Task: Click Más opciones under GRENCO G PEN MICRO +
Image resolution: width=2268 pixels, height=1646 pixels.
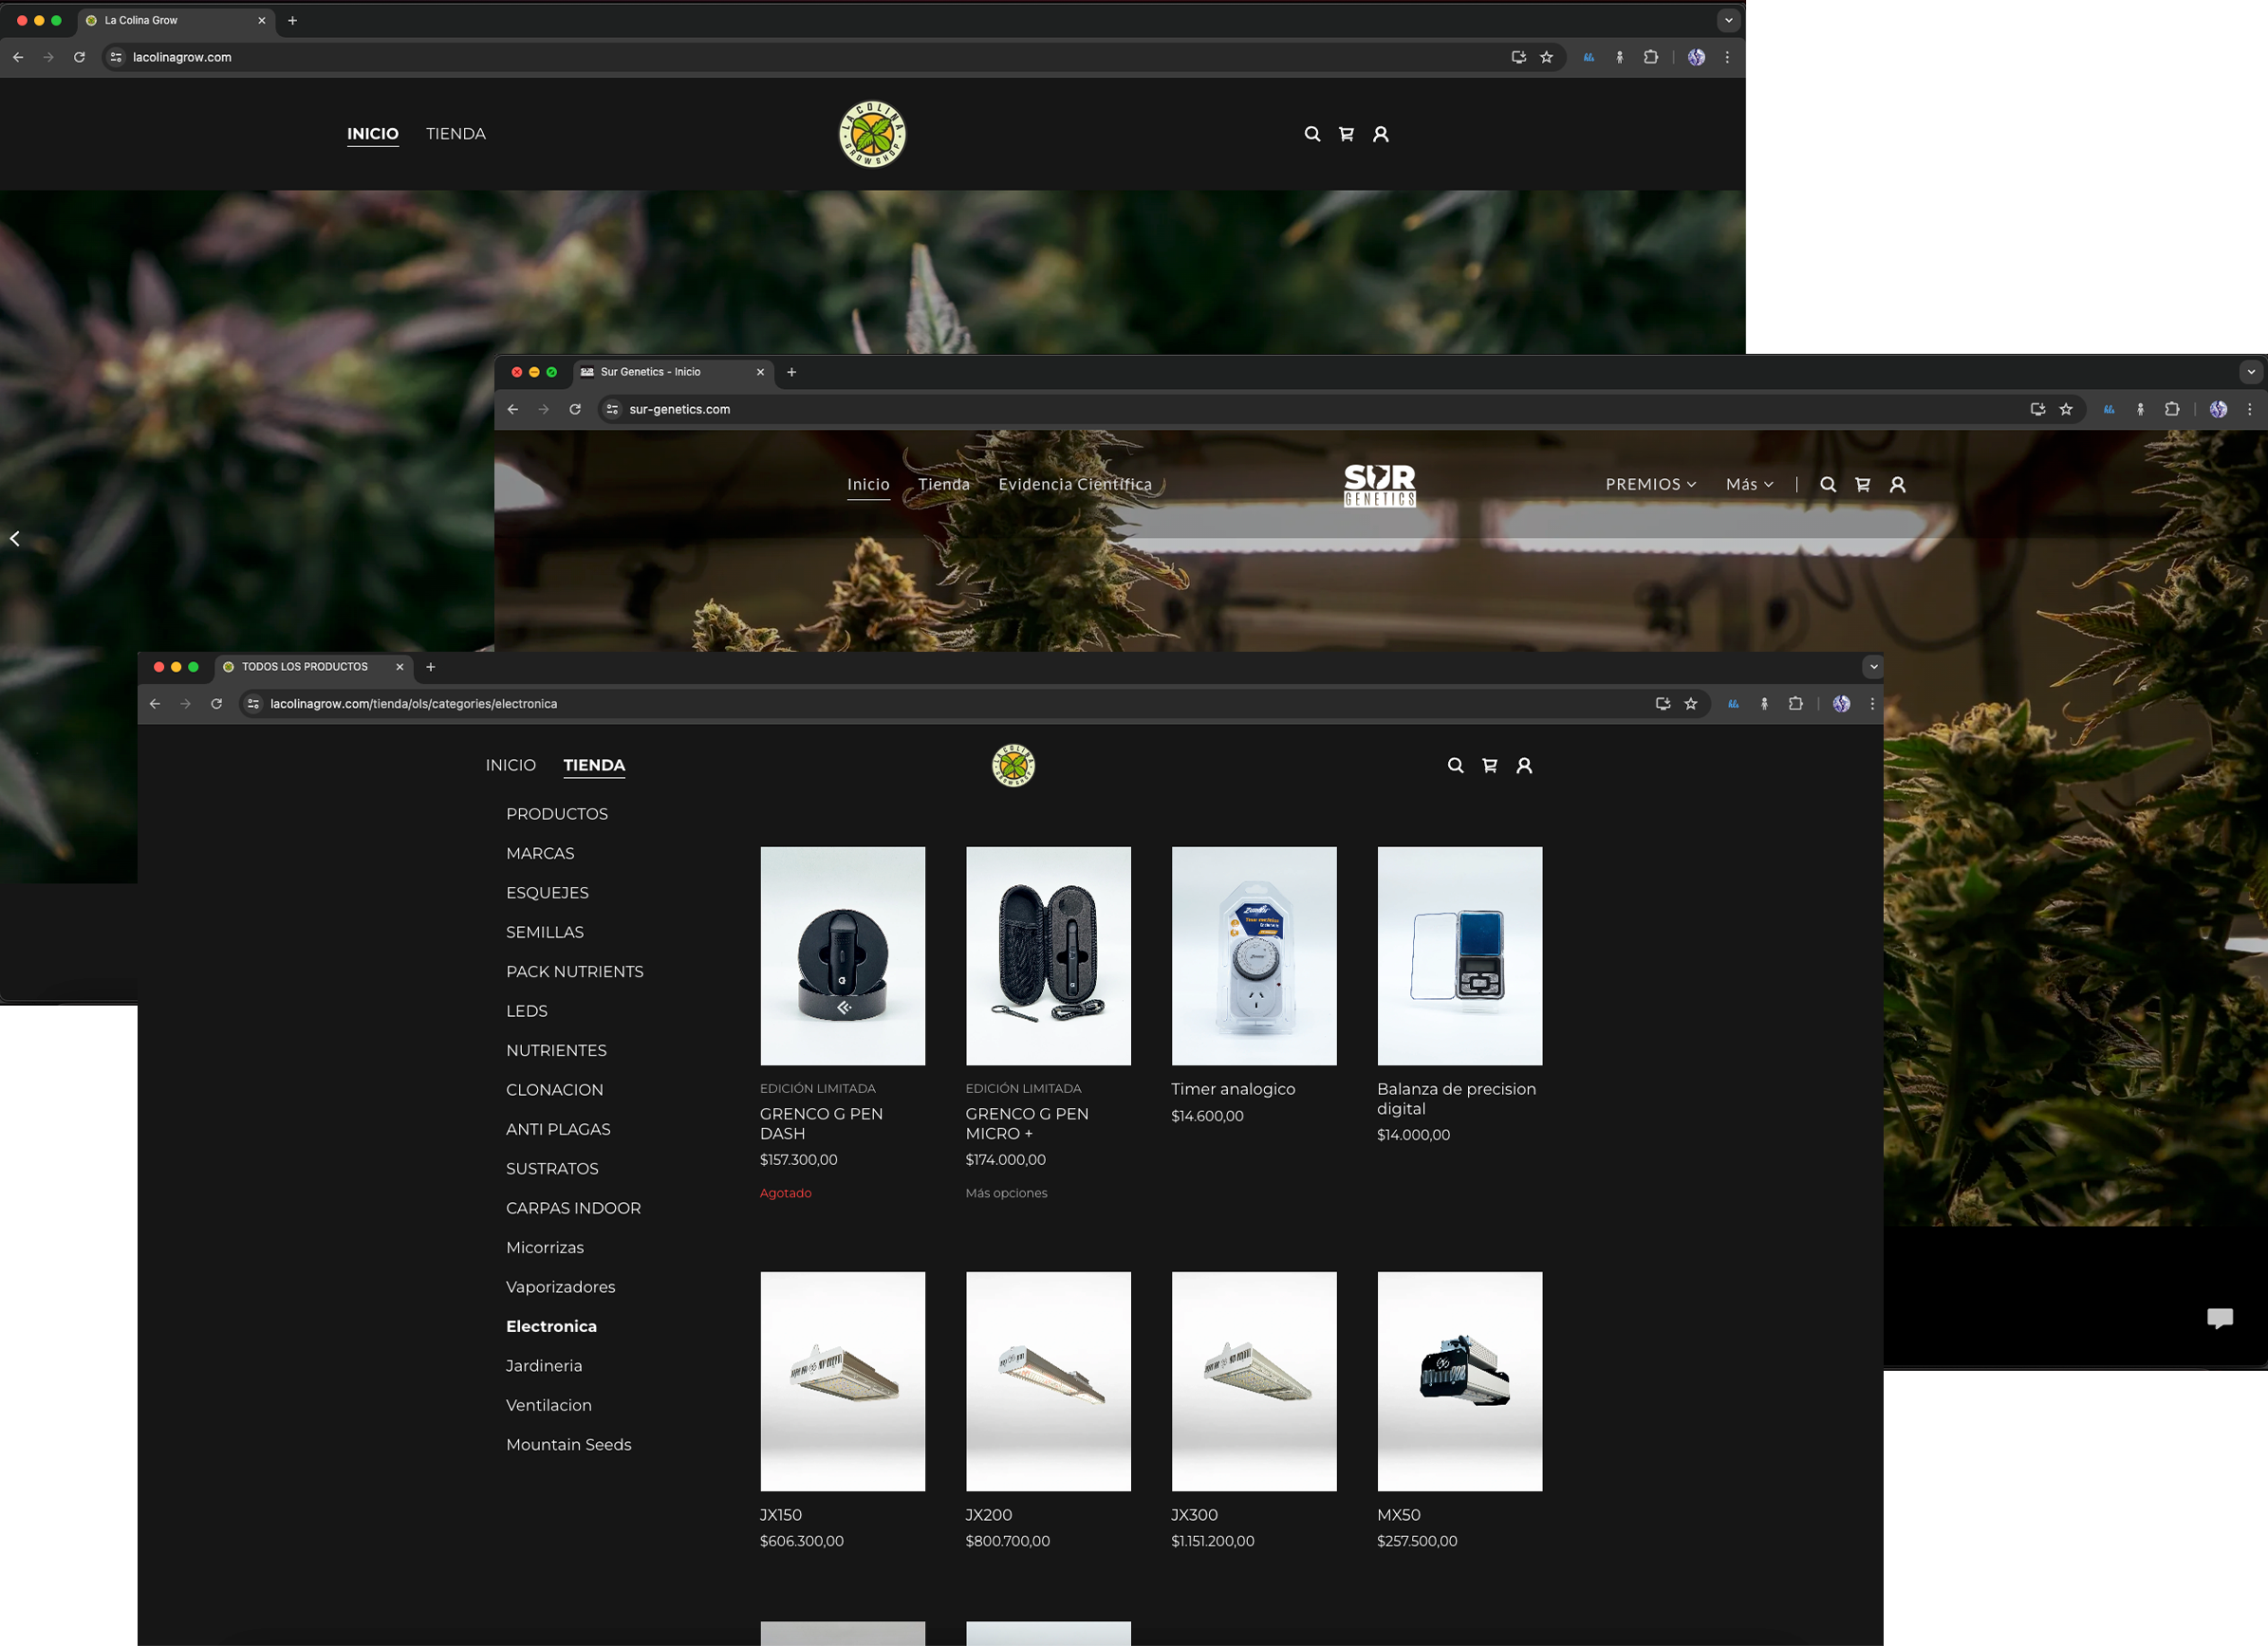Action: [1006, 1193]
